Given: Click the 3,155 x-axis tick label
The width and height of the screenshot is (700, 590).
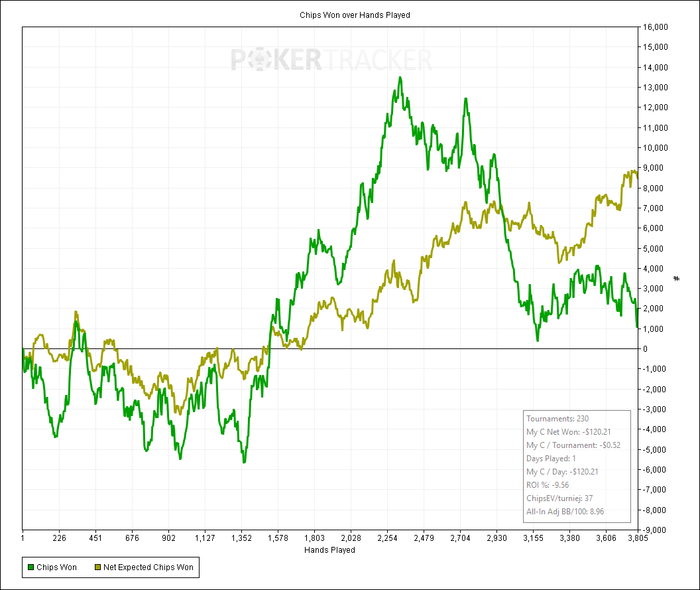Looking at the screenshot, I should coord(533,538).
